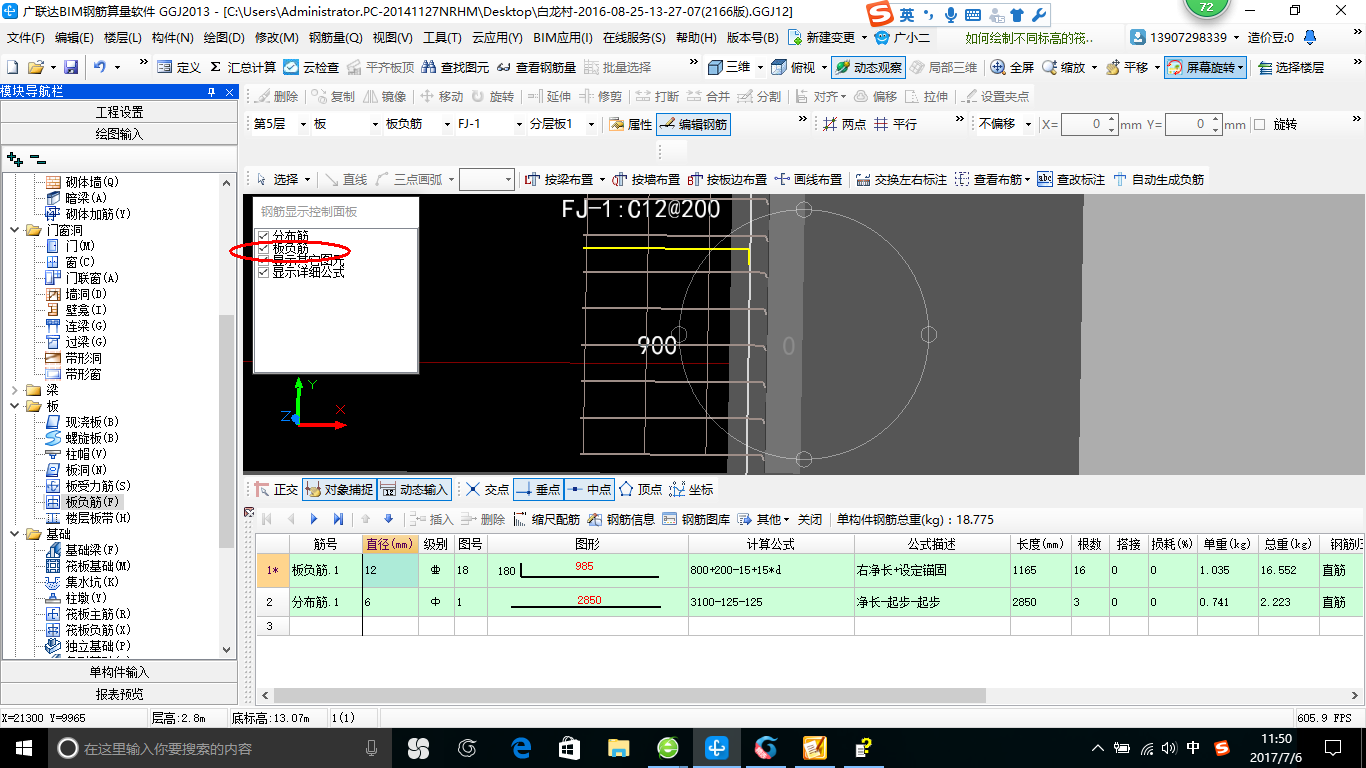1366x768 pixels.
Task: Open 按梁布置 dropdown arrow
Action: pos(602,180)
